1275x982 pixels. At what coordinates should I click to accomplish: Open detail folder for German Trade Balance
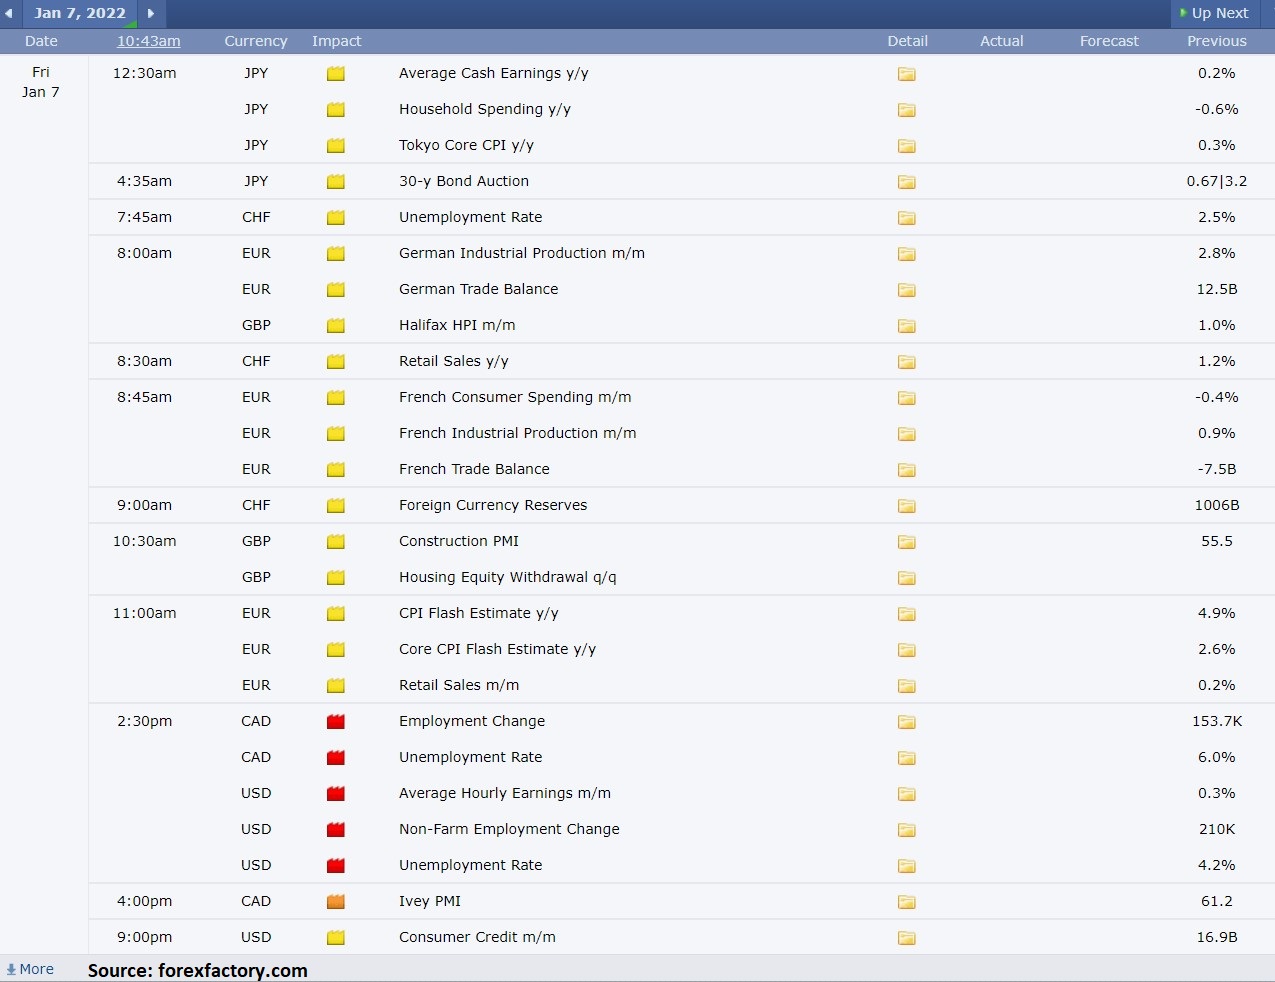[x=907, y=290]
